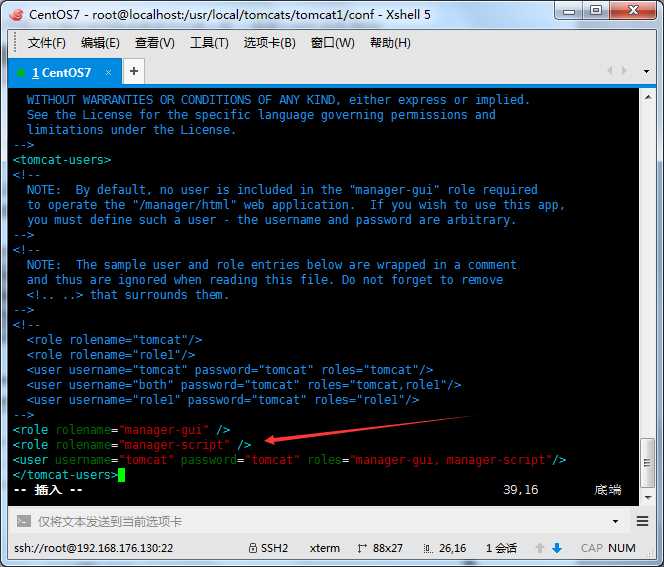Click the Xshell app icon in title bar

click(x=16, y=14)
